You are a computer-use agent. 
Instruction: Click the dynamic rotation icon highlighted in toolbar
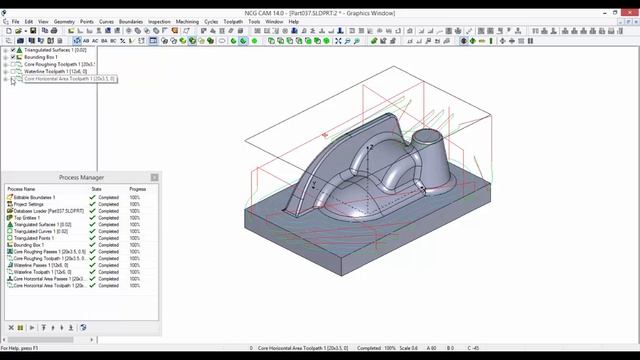pos(77,41)
